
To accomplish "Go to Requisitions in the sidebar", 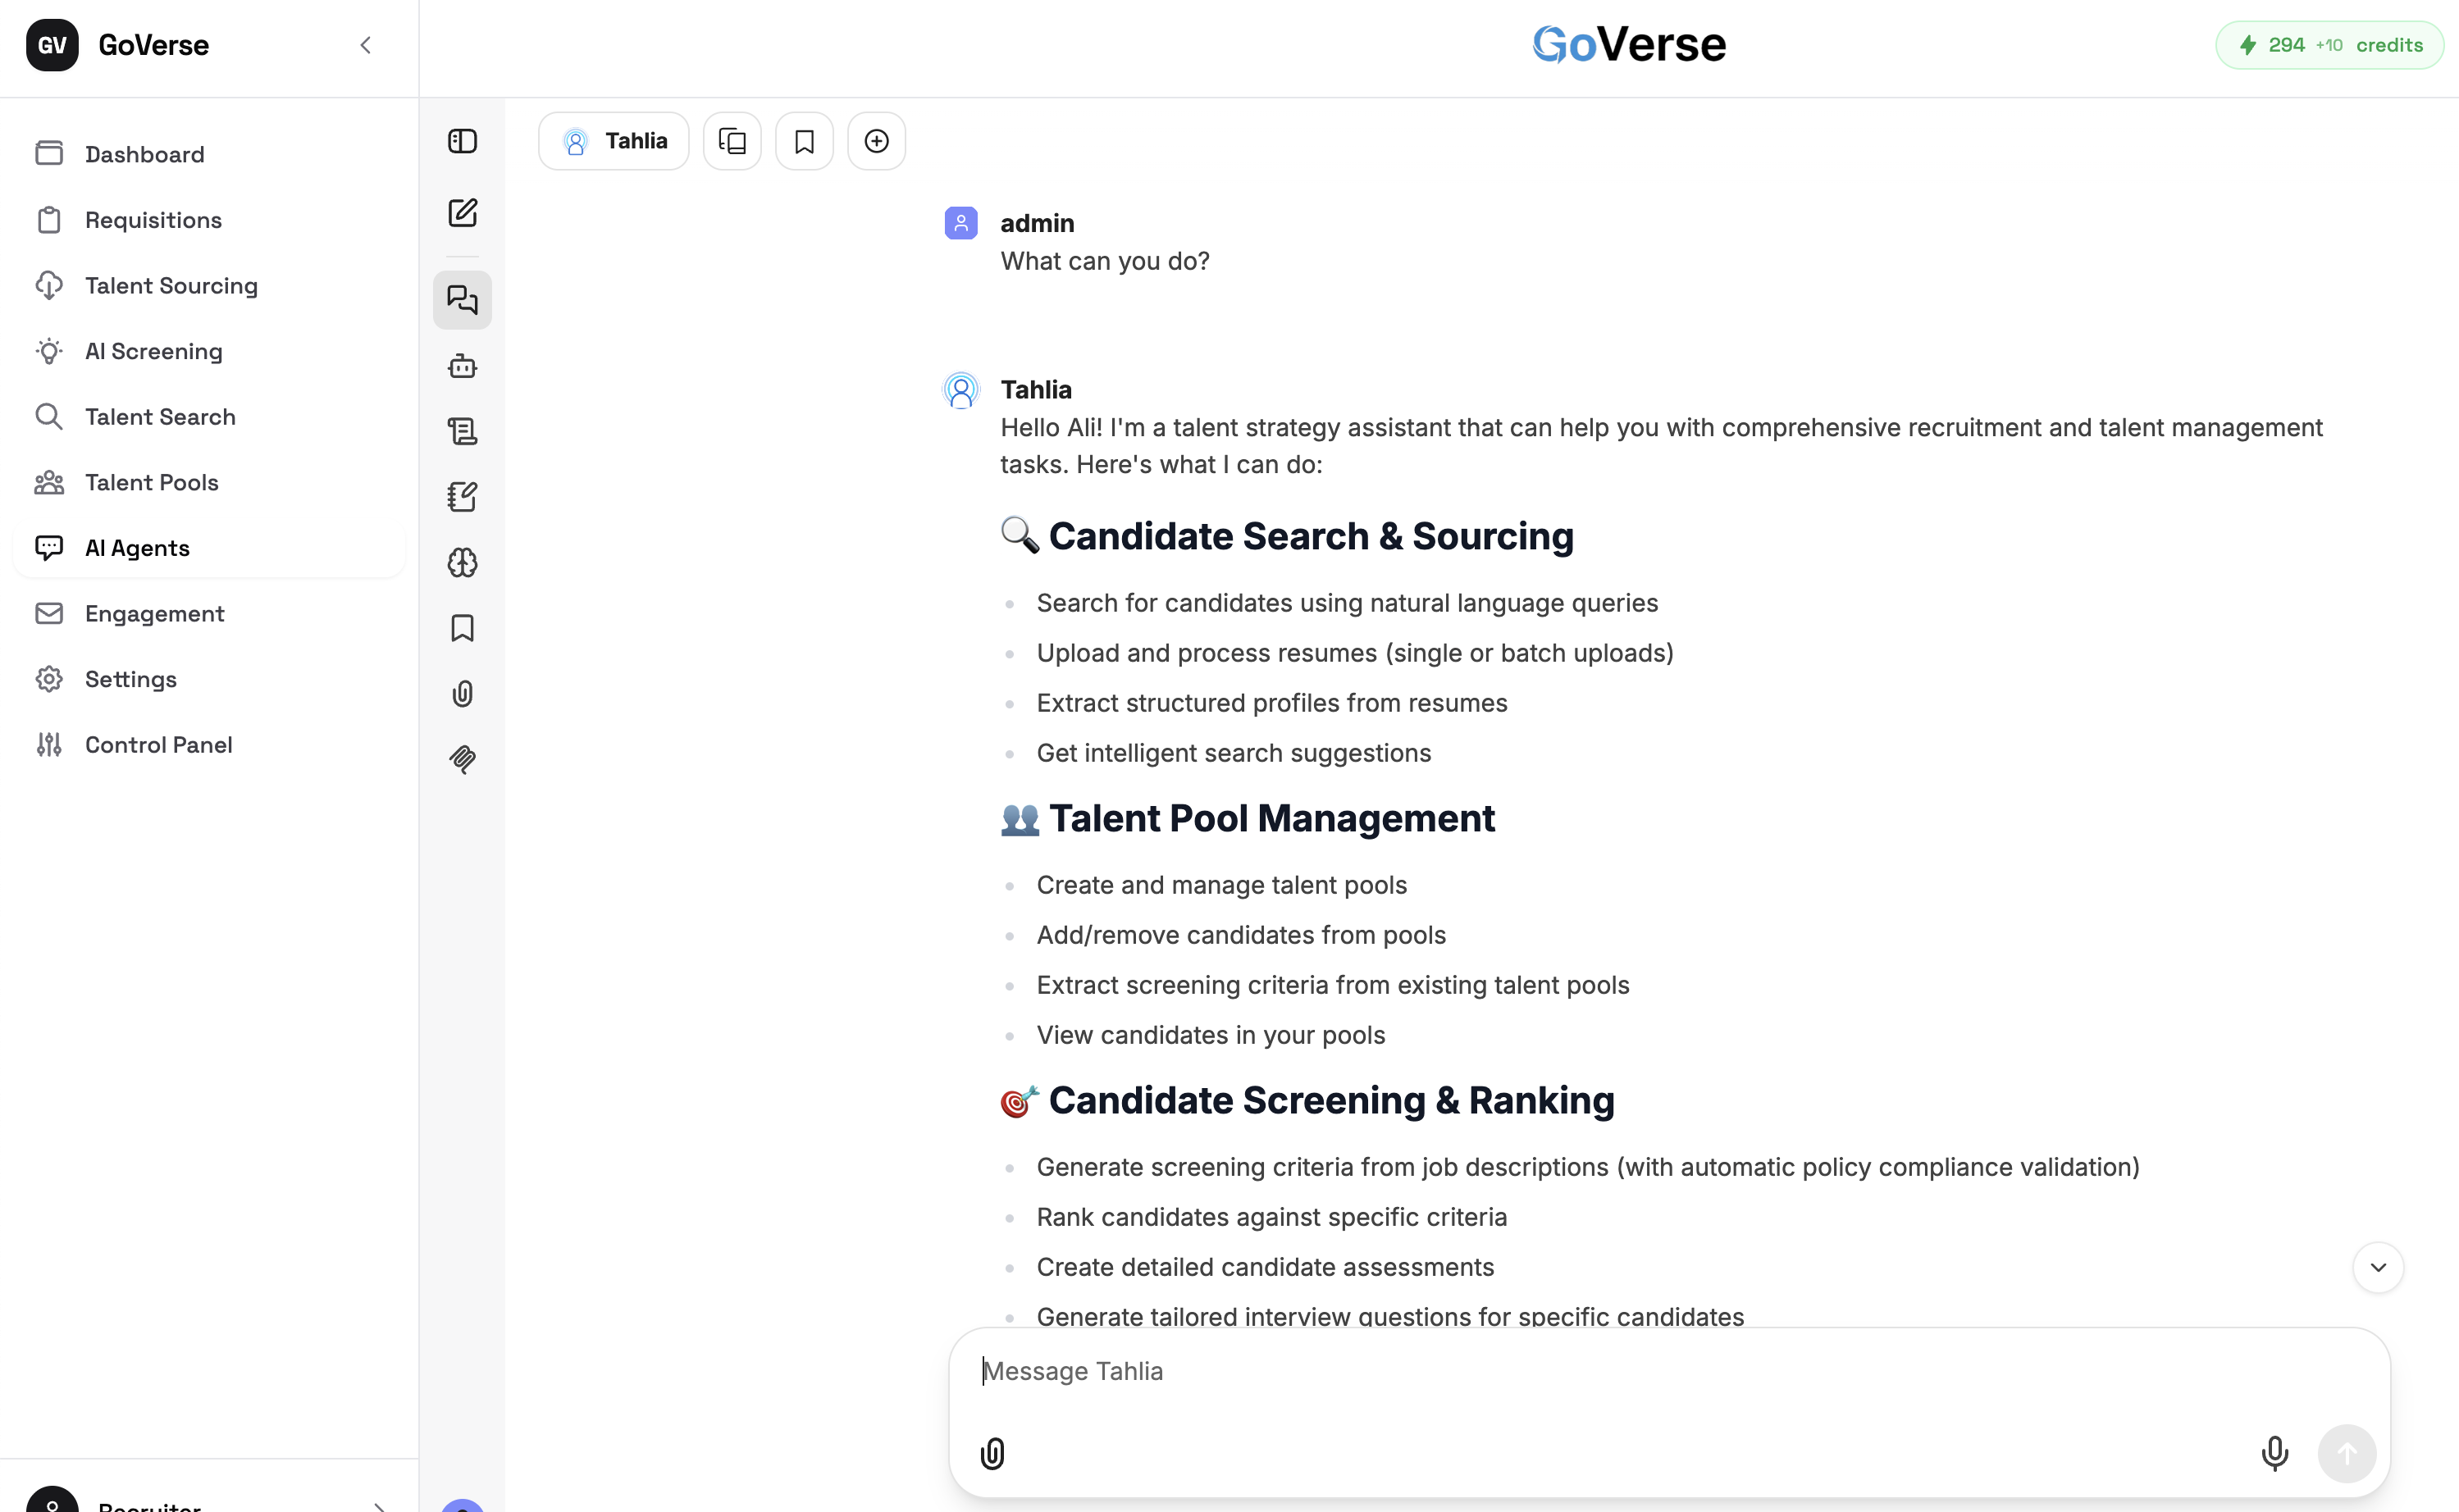I will pyautogui.click(x=209, y=220).
